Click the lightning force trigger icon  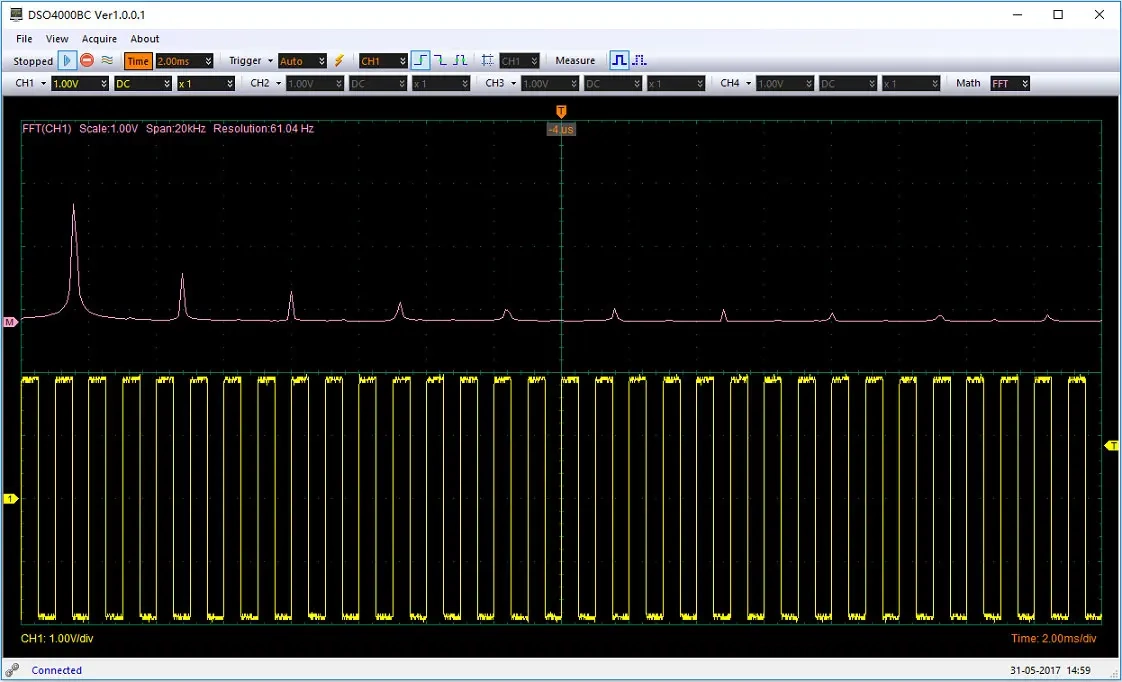(x=339, y=61)
